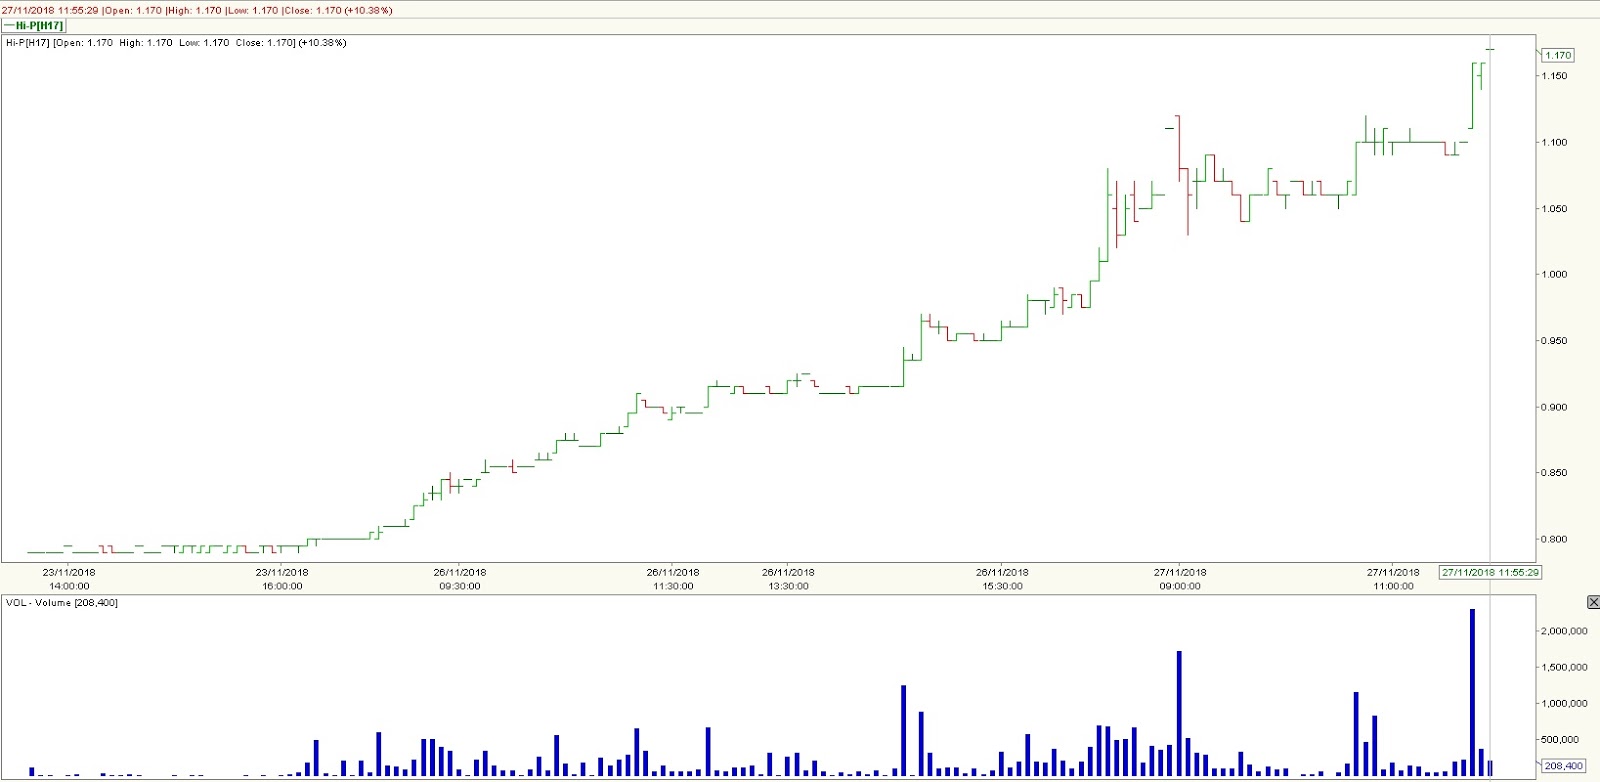Viewport: 1600px width, 782px height.
Task: Click the top status bar date and OHLC text
Action: (x=197, y=10)
